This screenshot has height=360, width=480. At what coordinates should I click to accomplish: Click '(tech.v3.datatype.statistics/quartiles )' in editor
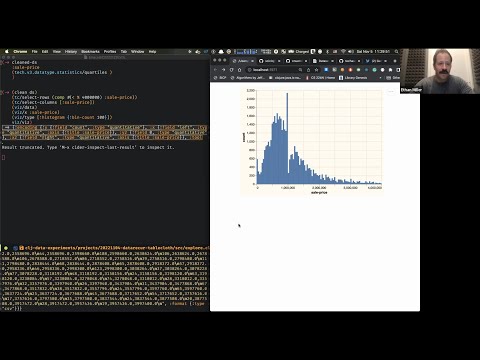point(62,72)
